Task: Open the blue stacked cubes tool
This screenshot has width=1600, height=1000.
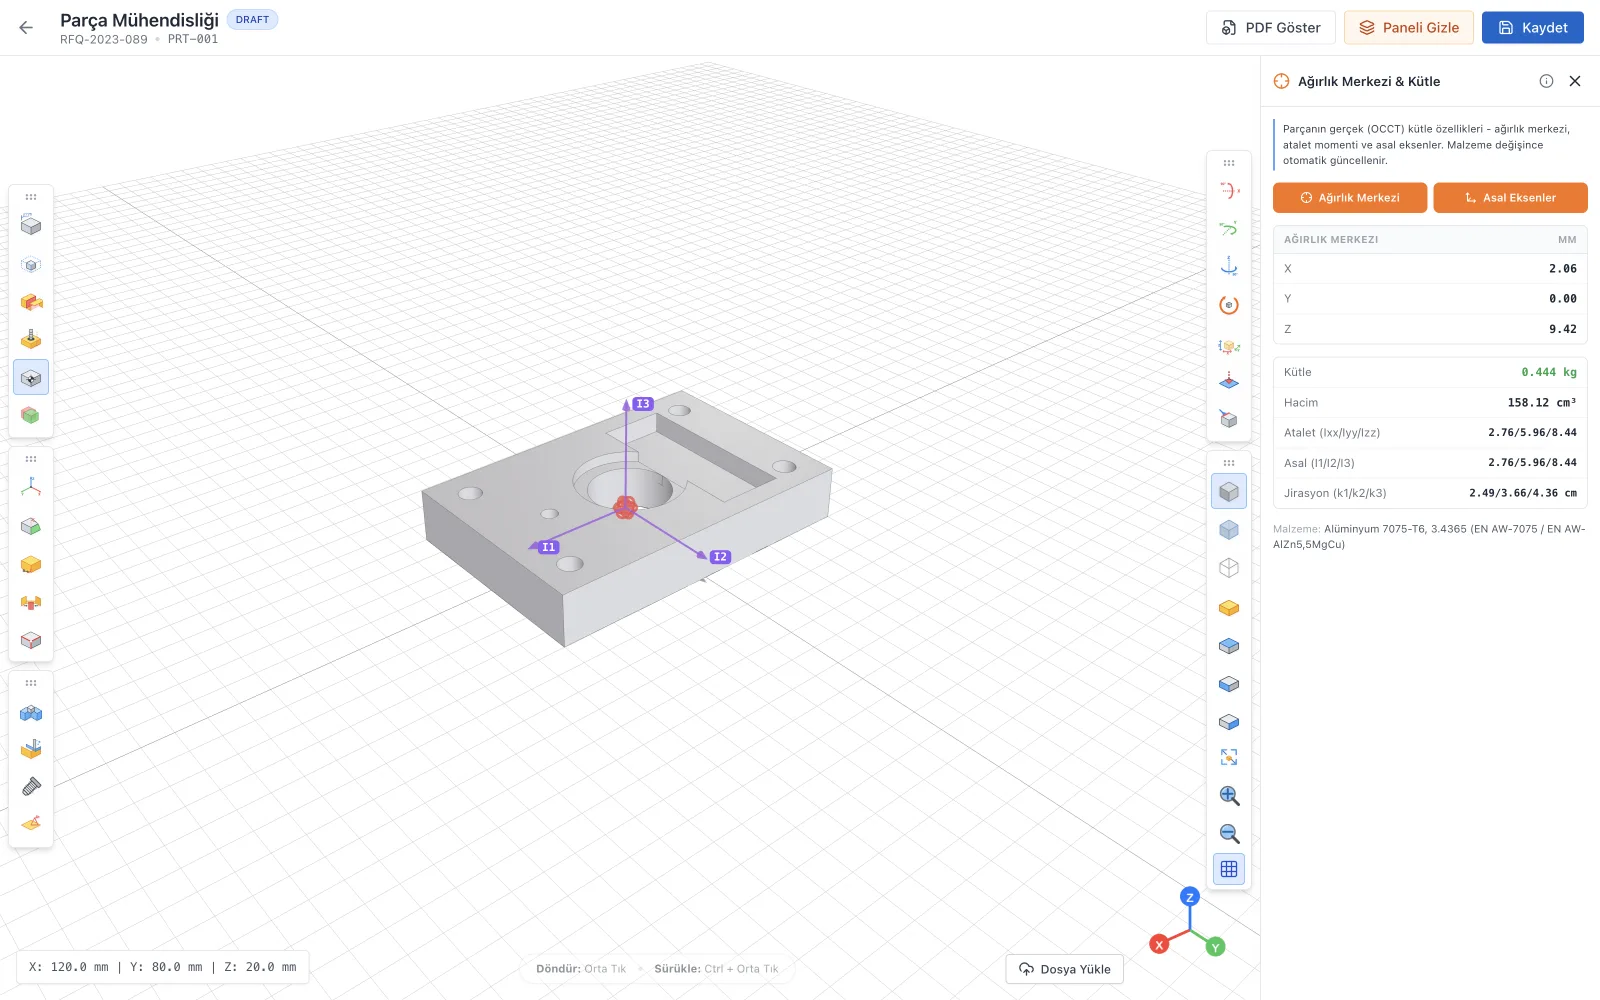Action: coord(31,712)
